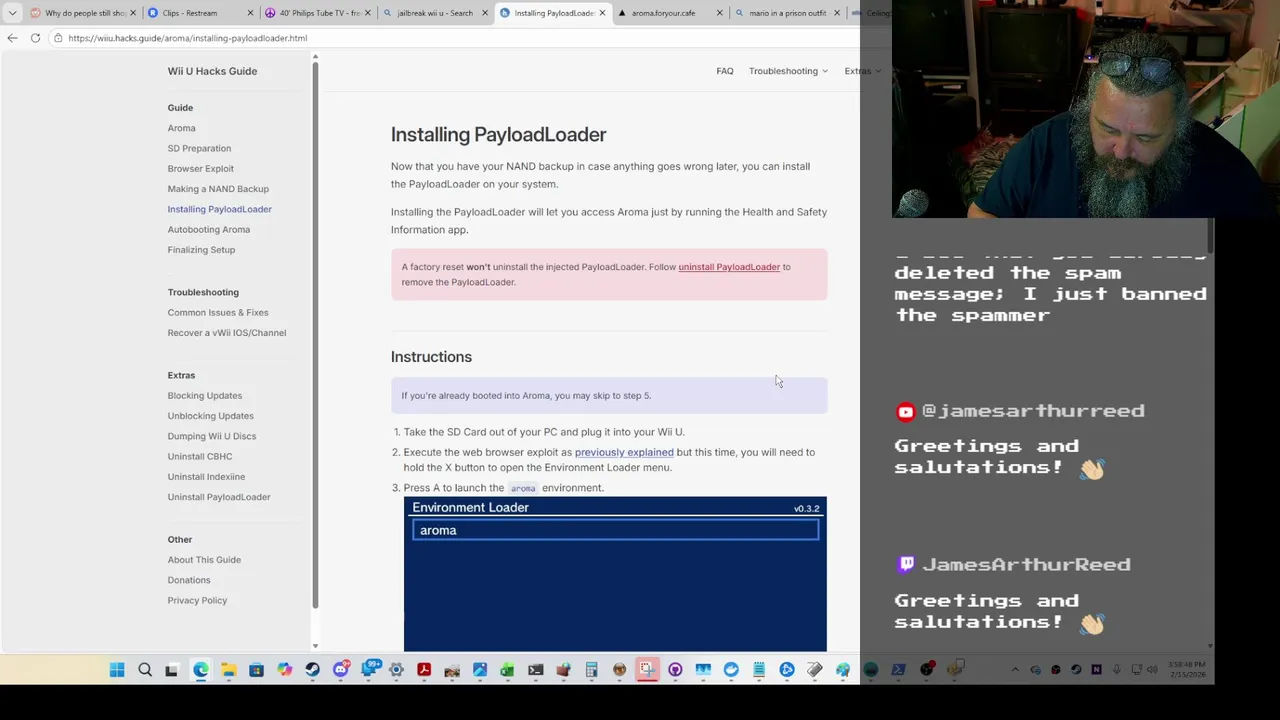The height and width of the screenshot is (720, 1280).
Task: Show hidden system tray icons chevron
Action: (1015, 670)
